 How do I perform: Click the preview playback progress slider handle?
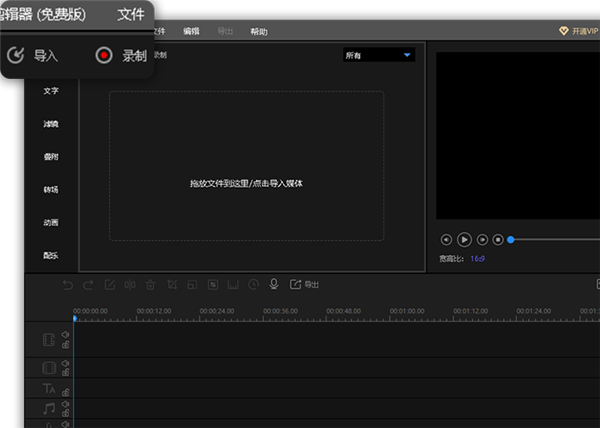(511, 240)
